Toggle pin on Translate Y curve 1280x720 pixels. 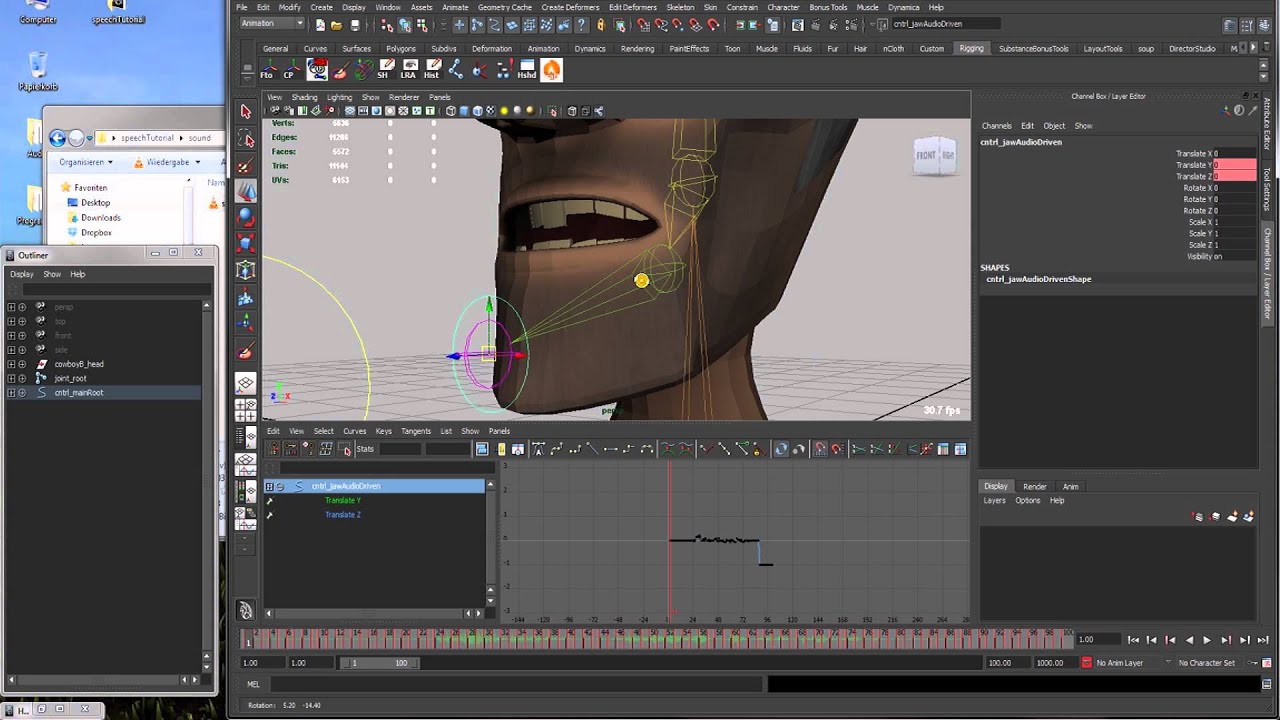pos(269,500)
